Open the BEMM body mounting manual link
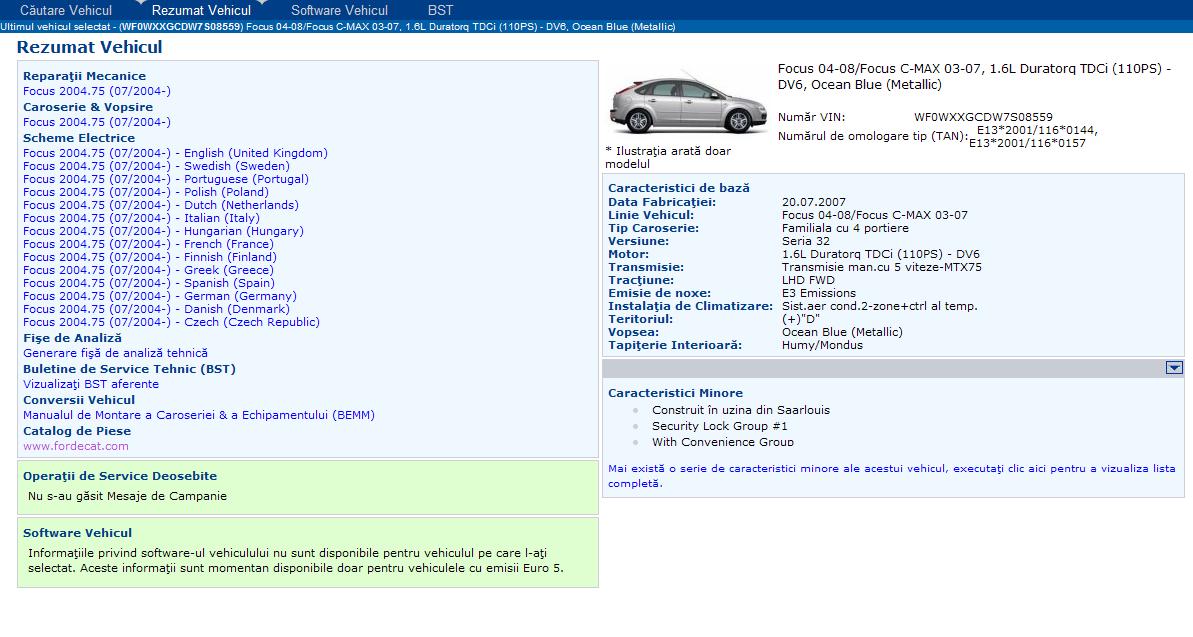This screenshot has height=637, width=1193. 199,415
